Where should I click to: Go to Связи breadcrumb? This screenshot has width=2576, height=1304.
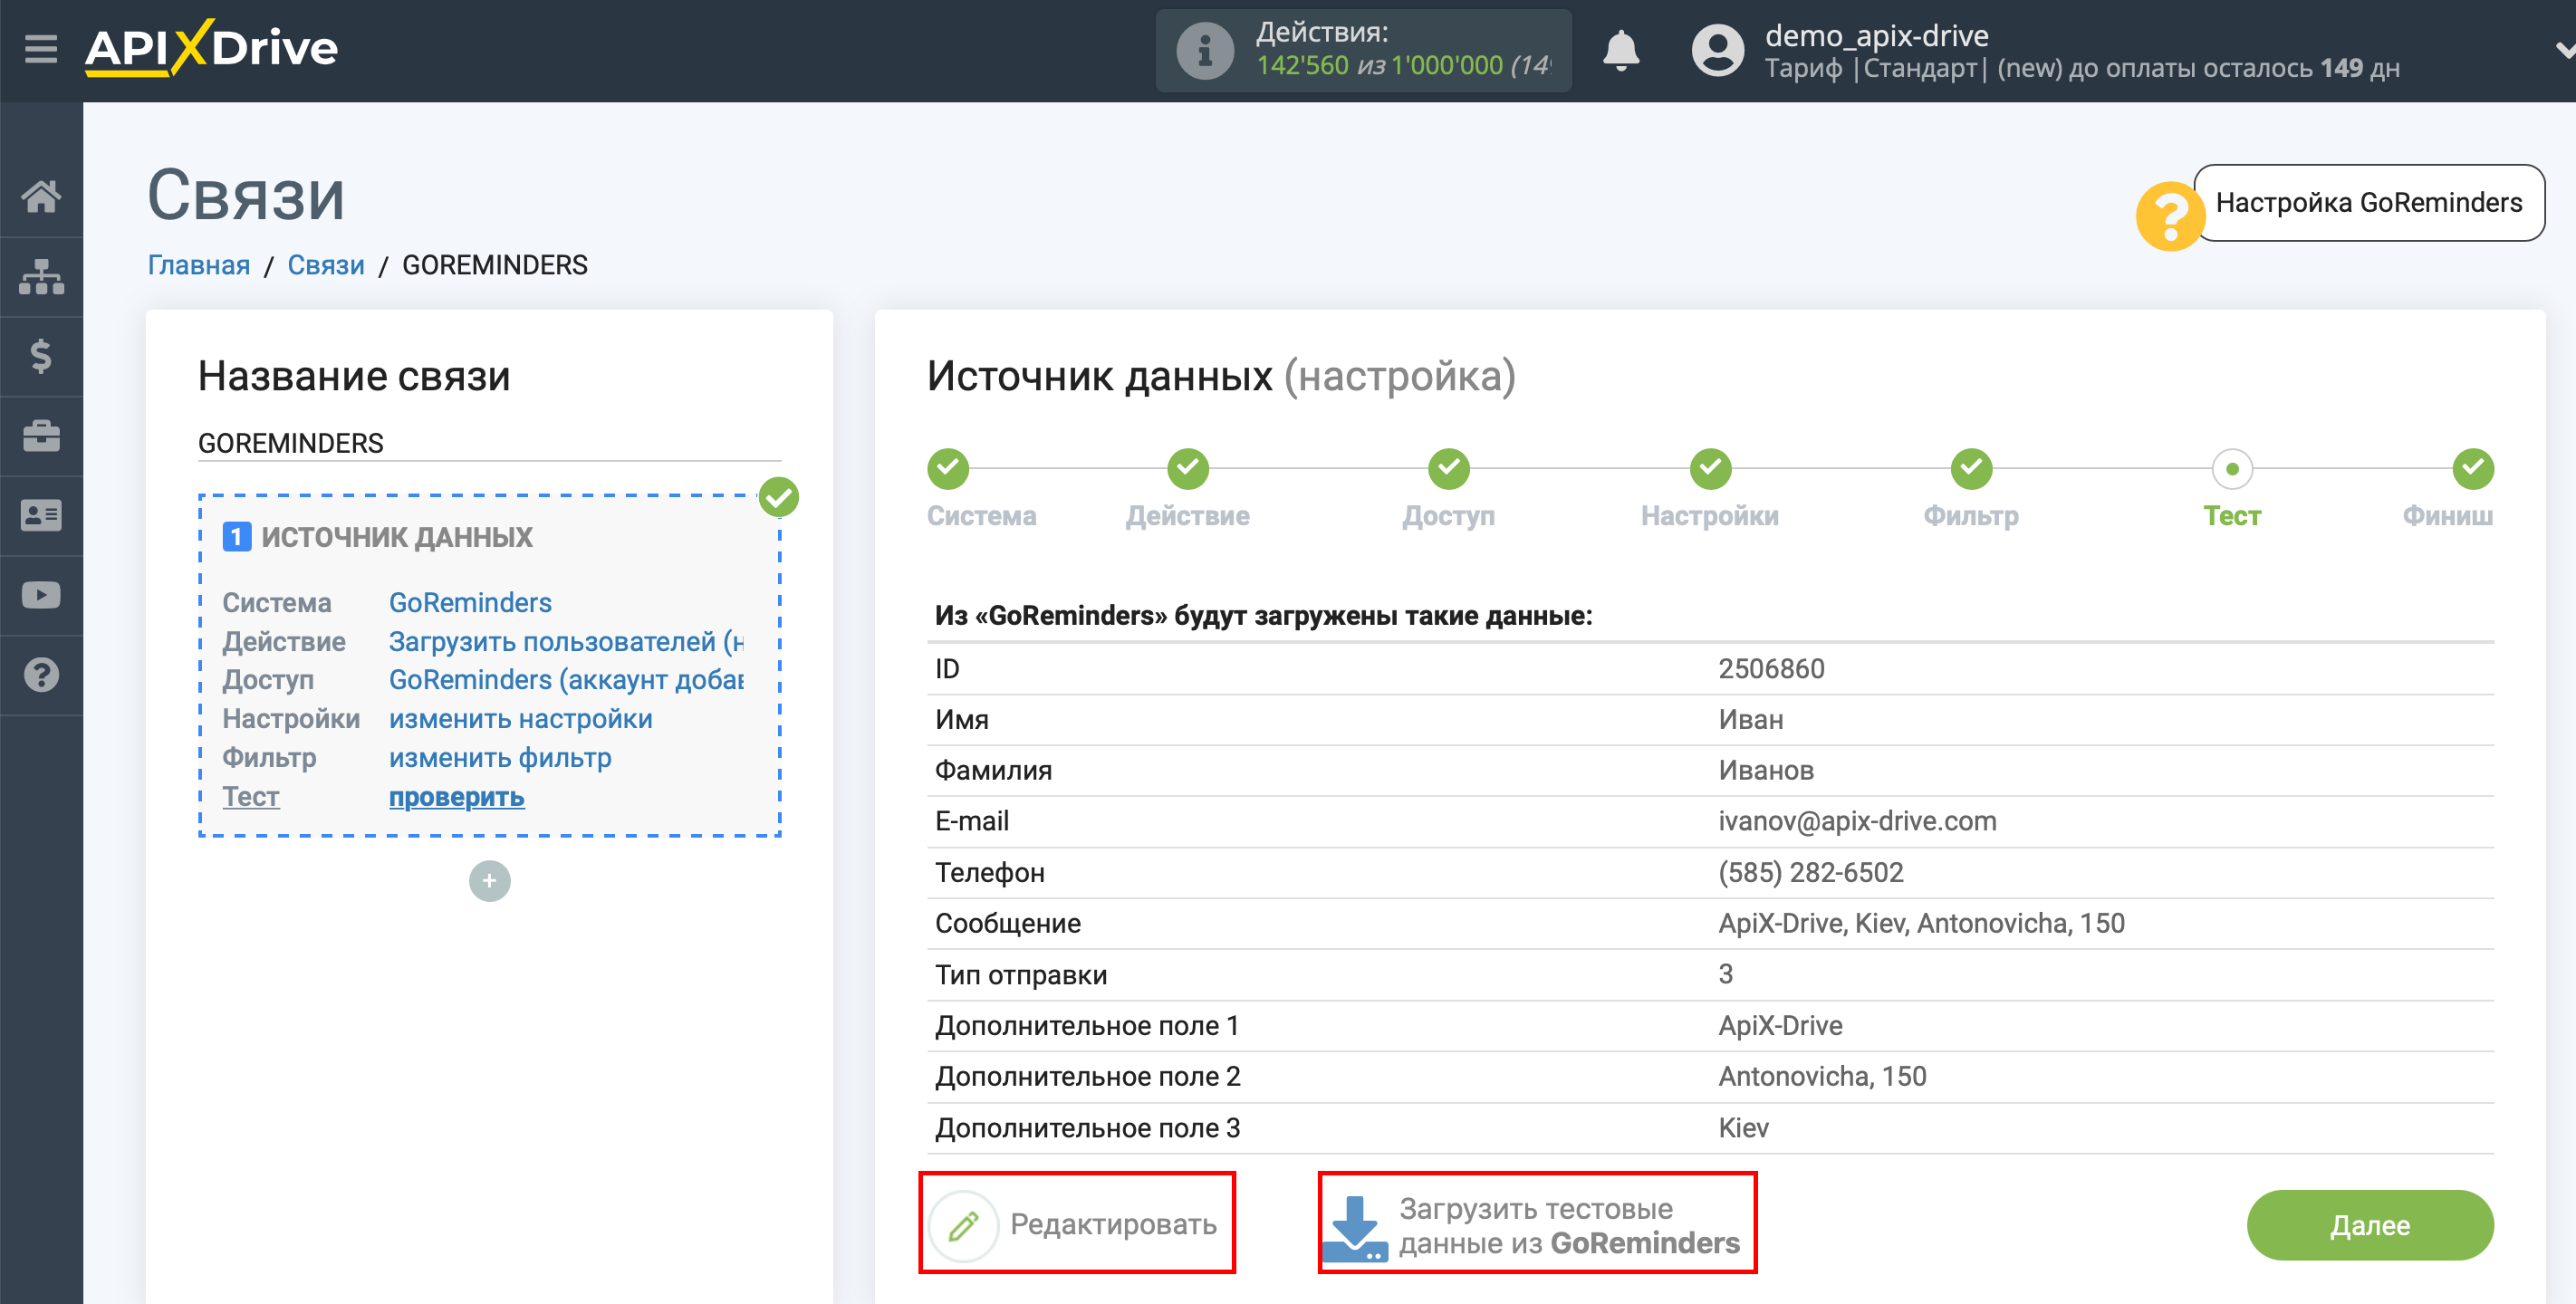(326, 265)
